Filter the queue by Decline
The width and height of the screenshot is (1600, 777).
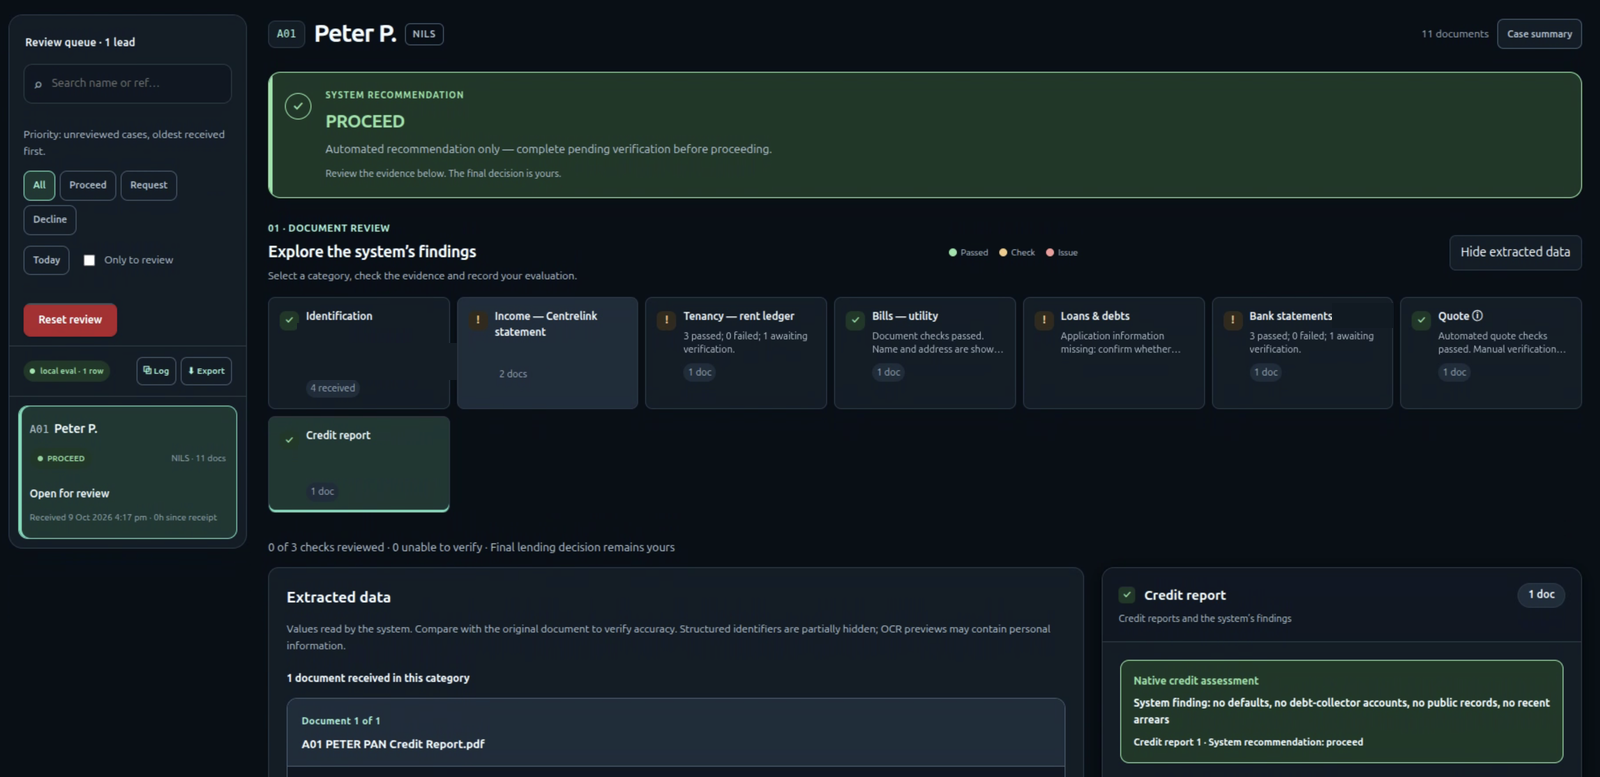50,220
